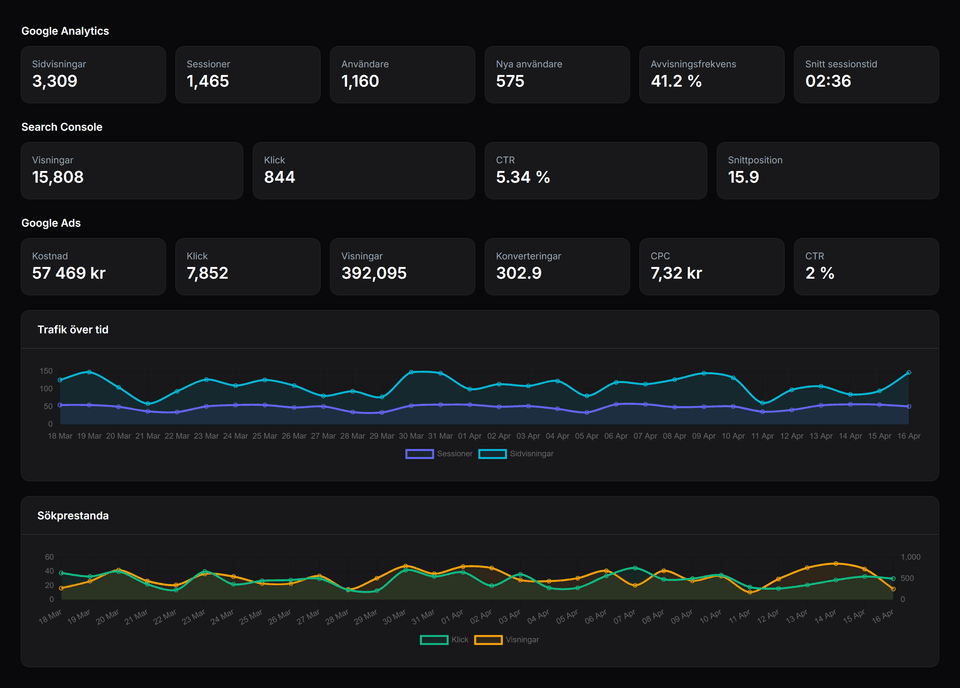Viewport: 960px width, 688px height.
Task: Click the Kostnad 57 469 kr card
Action: click(x=93, y=266)
